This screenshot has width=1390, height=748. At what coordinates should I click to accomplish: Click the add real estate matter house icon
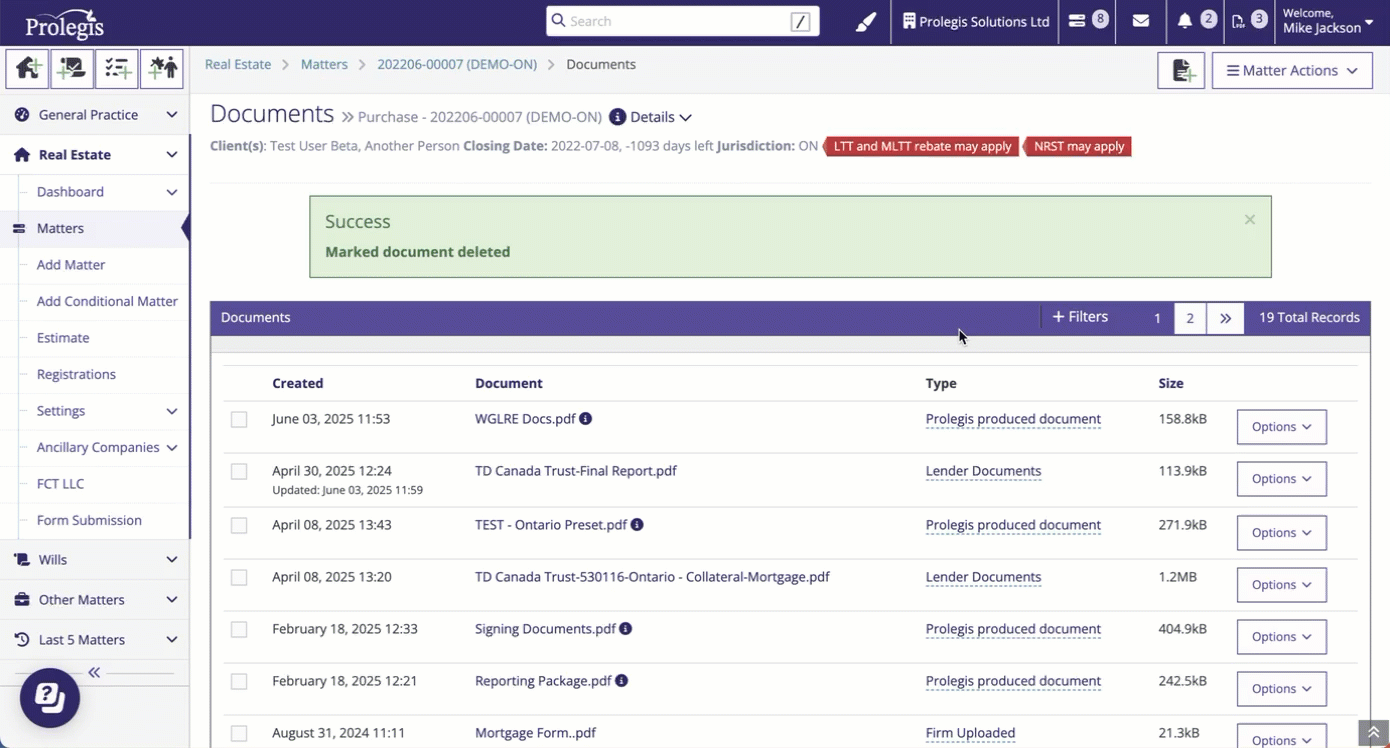[x=28, y=68]
